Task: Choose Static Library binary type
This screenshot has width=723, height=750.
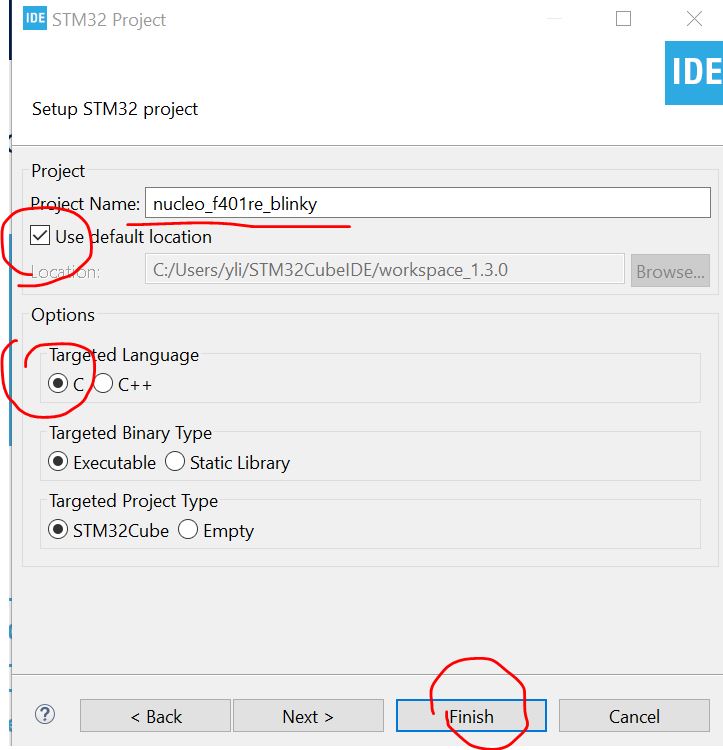Action: coord(175,462)
